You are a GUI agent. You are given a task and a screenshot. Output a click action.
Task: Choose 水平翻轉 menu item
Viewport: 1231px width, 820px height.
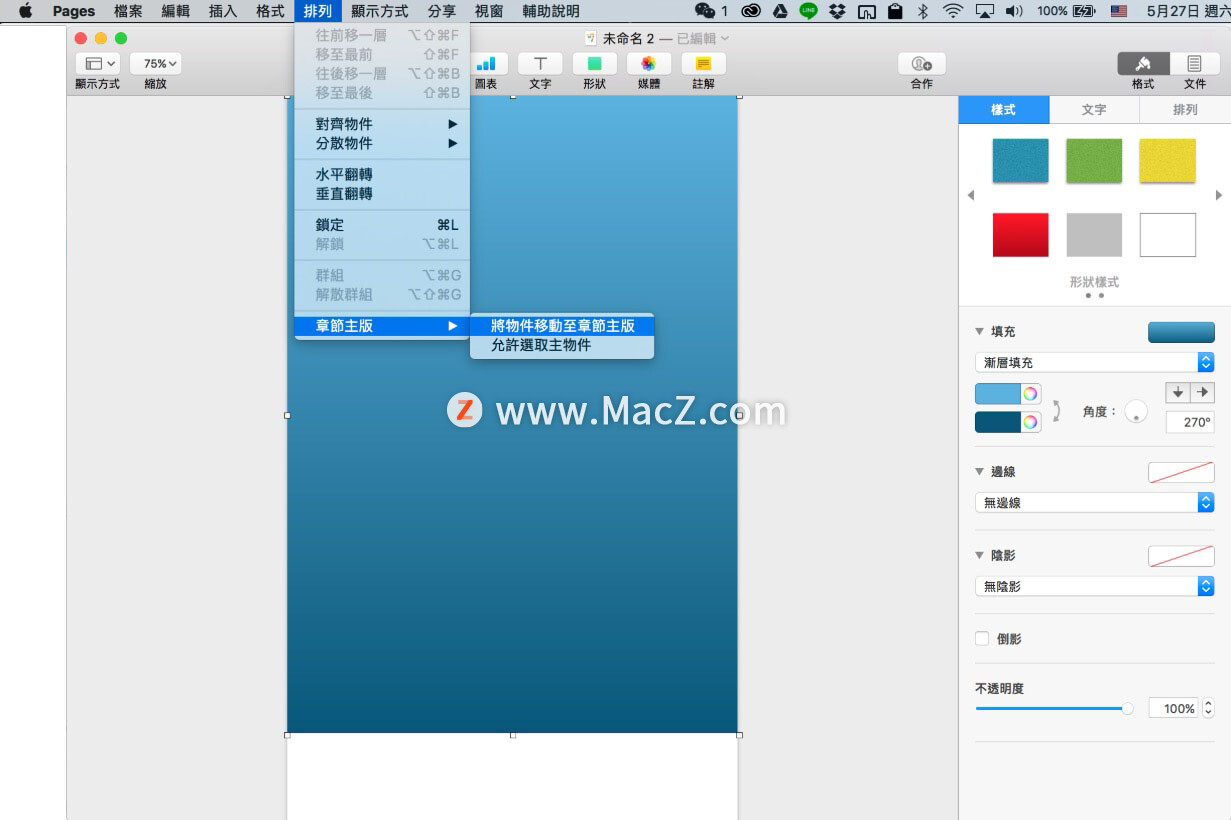[x=382, y=175]
